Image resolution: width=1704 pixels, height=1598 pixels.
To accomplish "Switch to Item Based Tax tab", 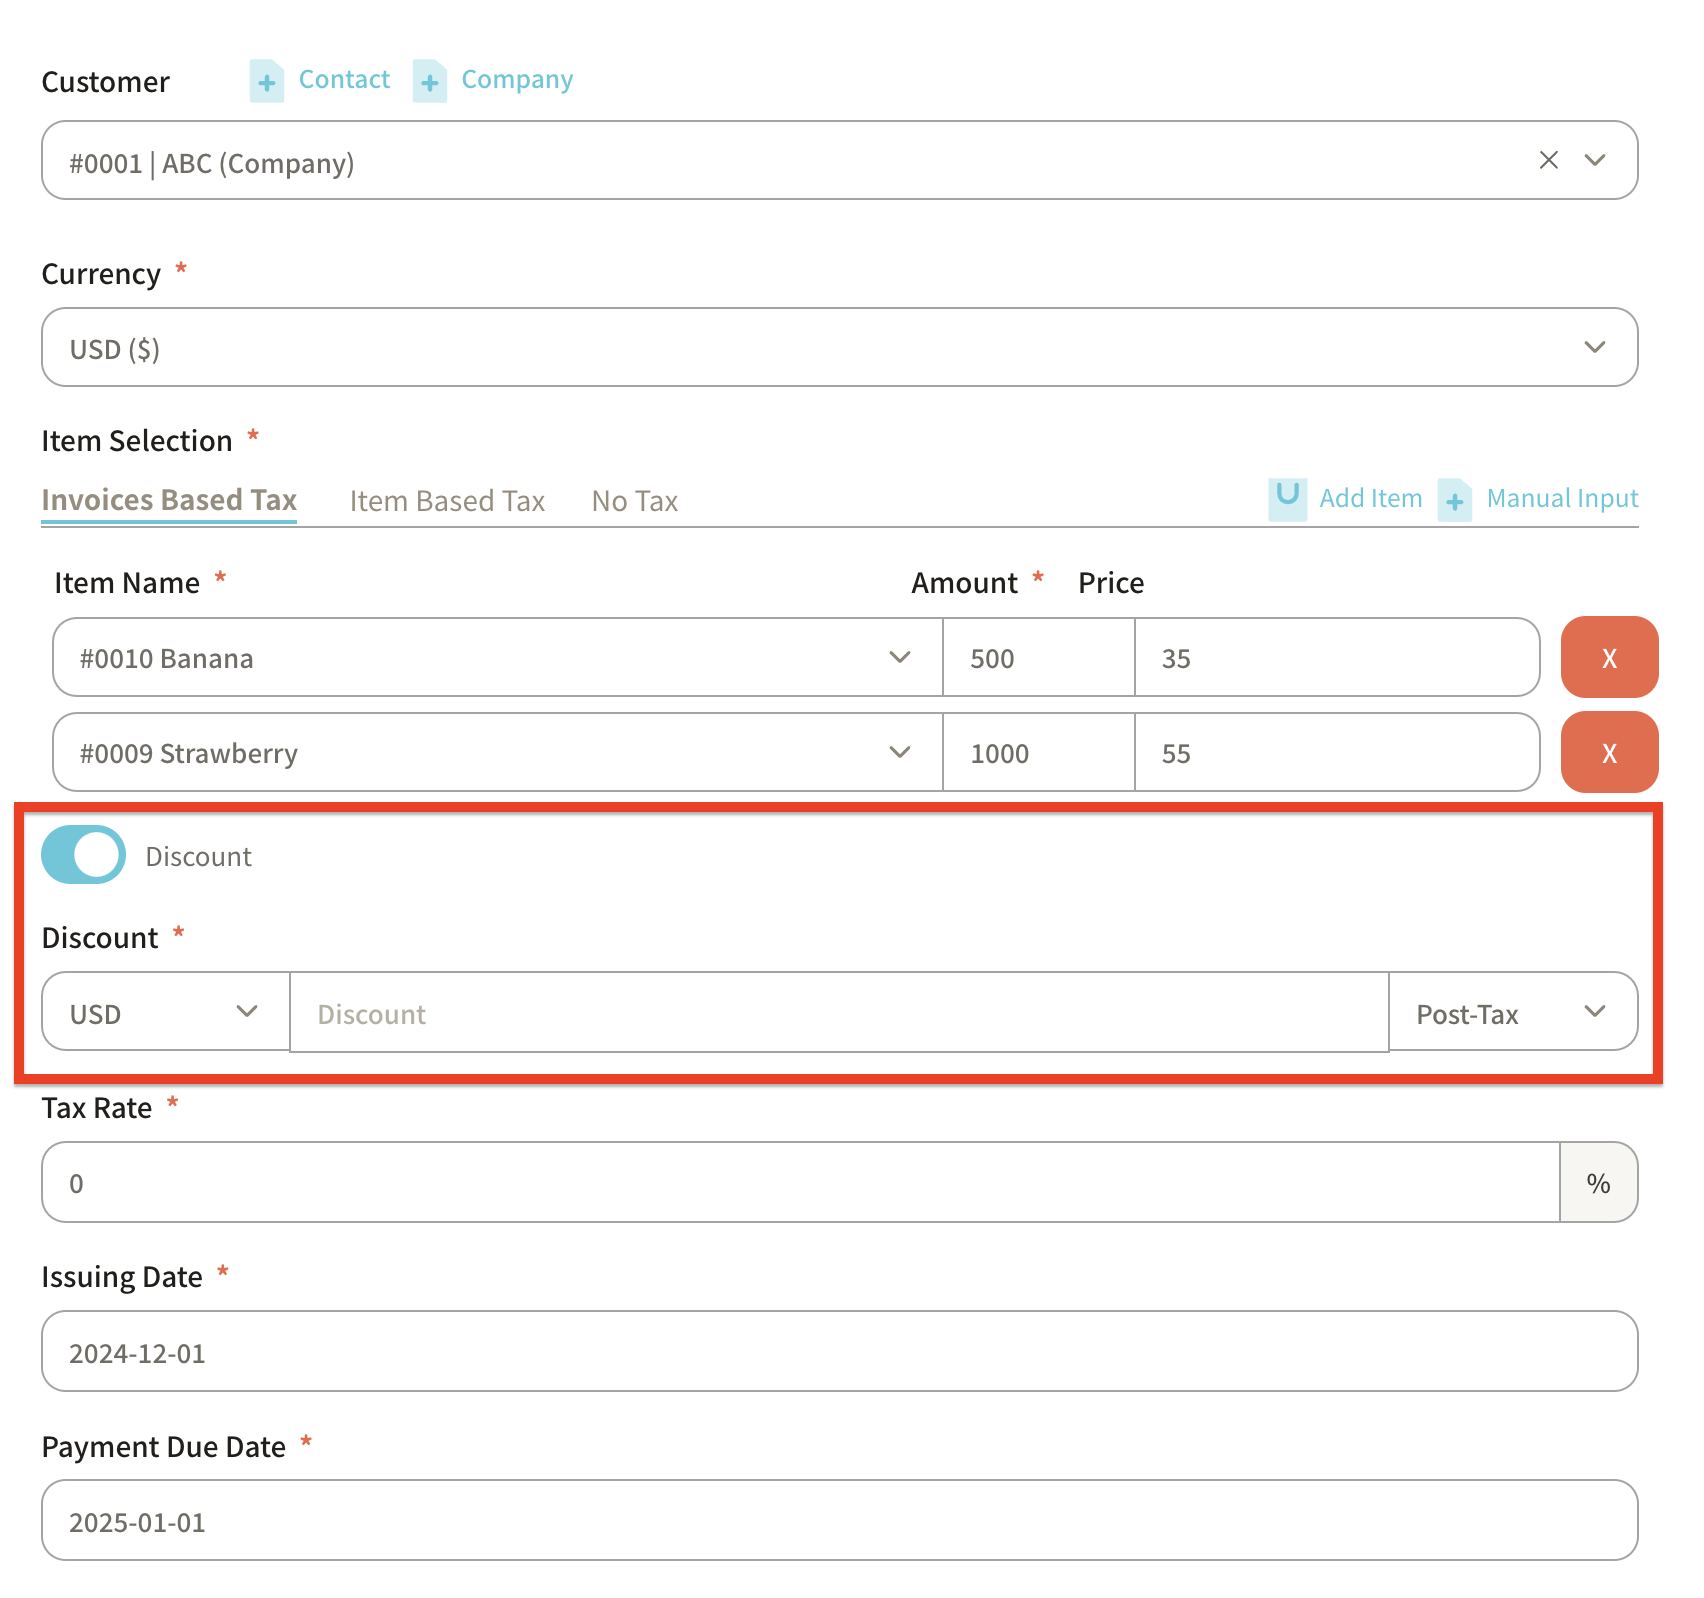I will coord(447,501).
